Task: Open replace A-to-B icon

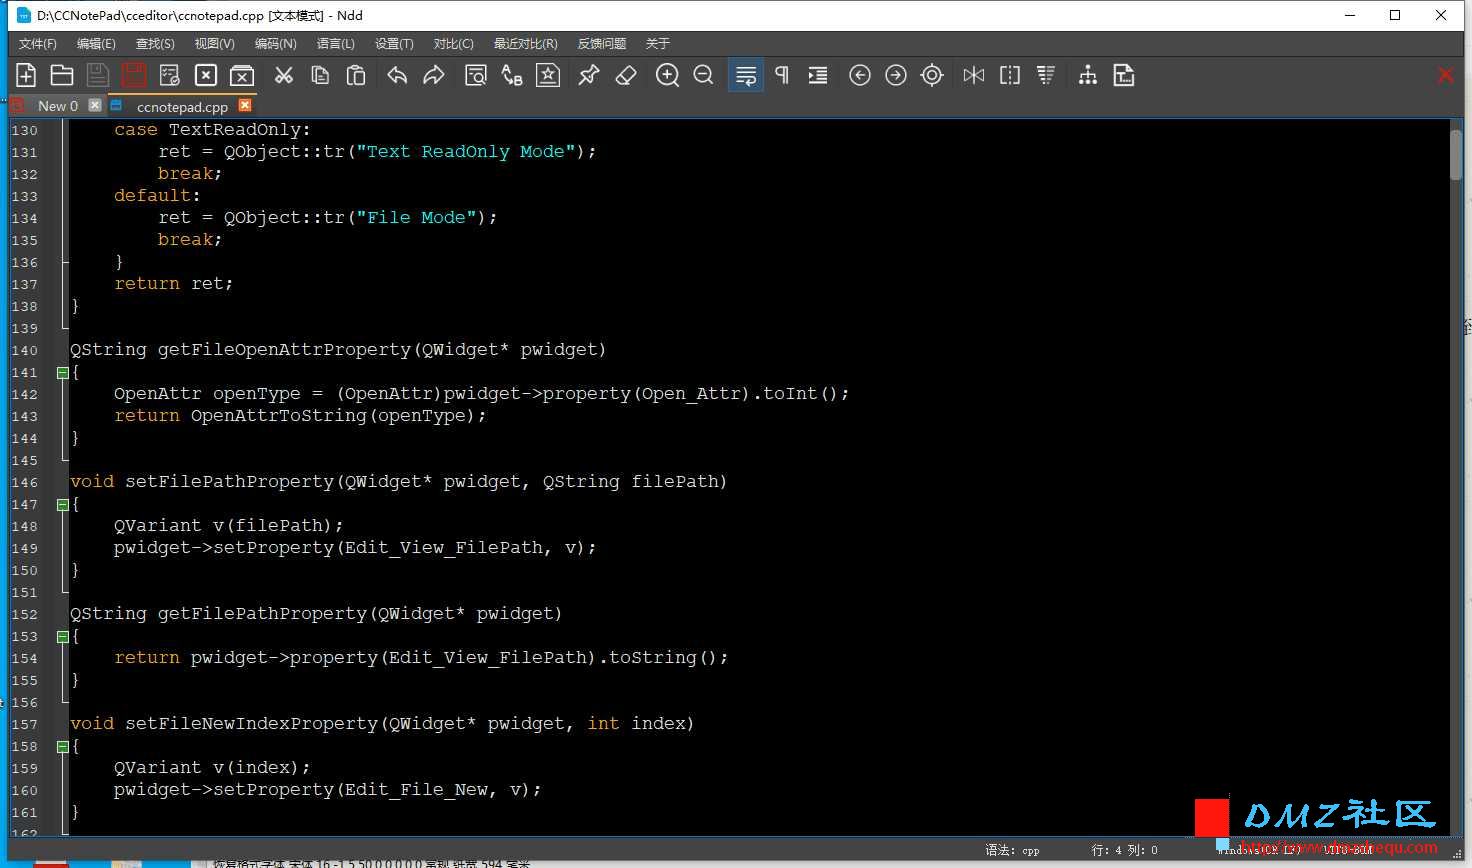Action: coord(512,75)
